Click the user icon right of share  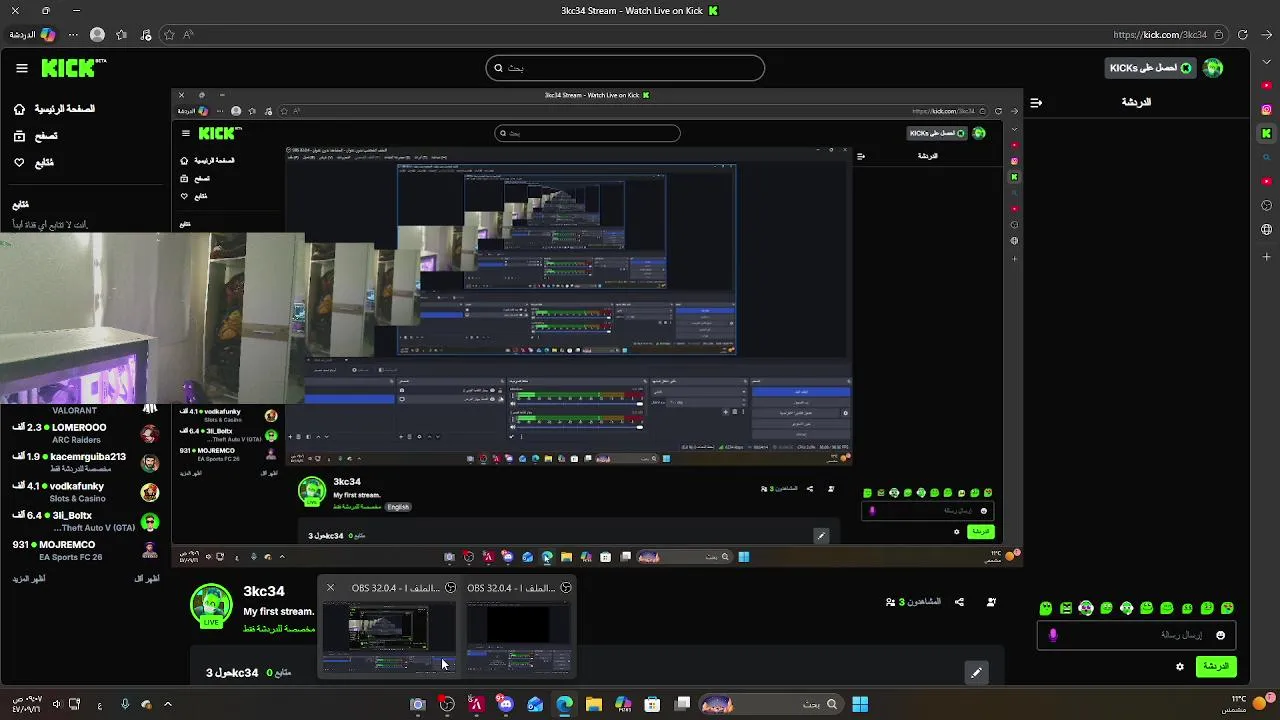coord(991,602)
